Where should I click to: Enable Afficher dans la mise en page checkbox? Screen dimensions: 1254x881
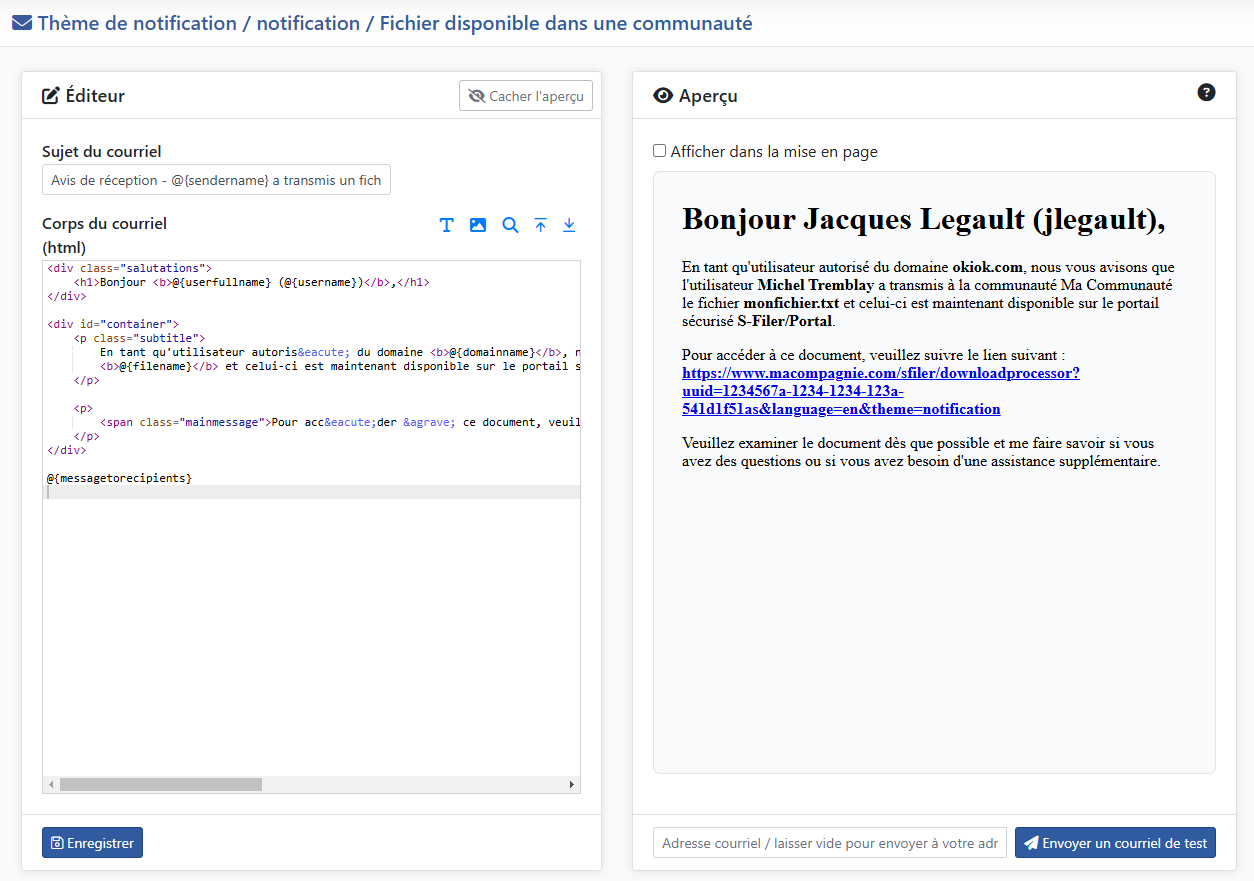click(x=659, y=151)
